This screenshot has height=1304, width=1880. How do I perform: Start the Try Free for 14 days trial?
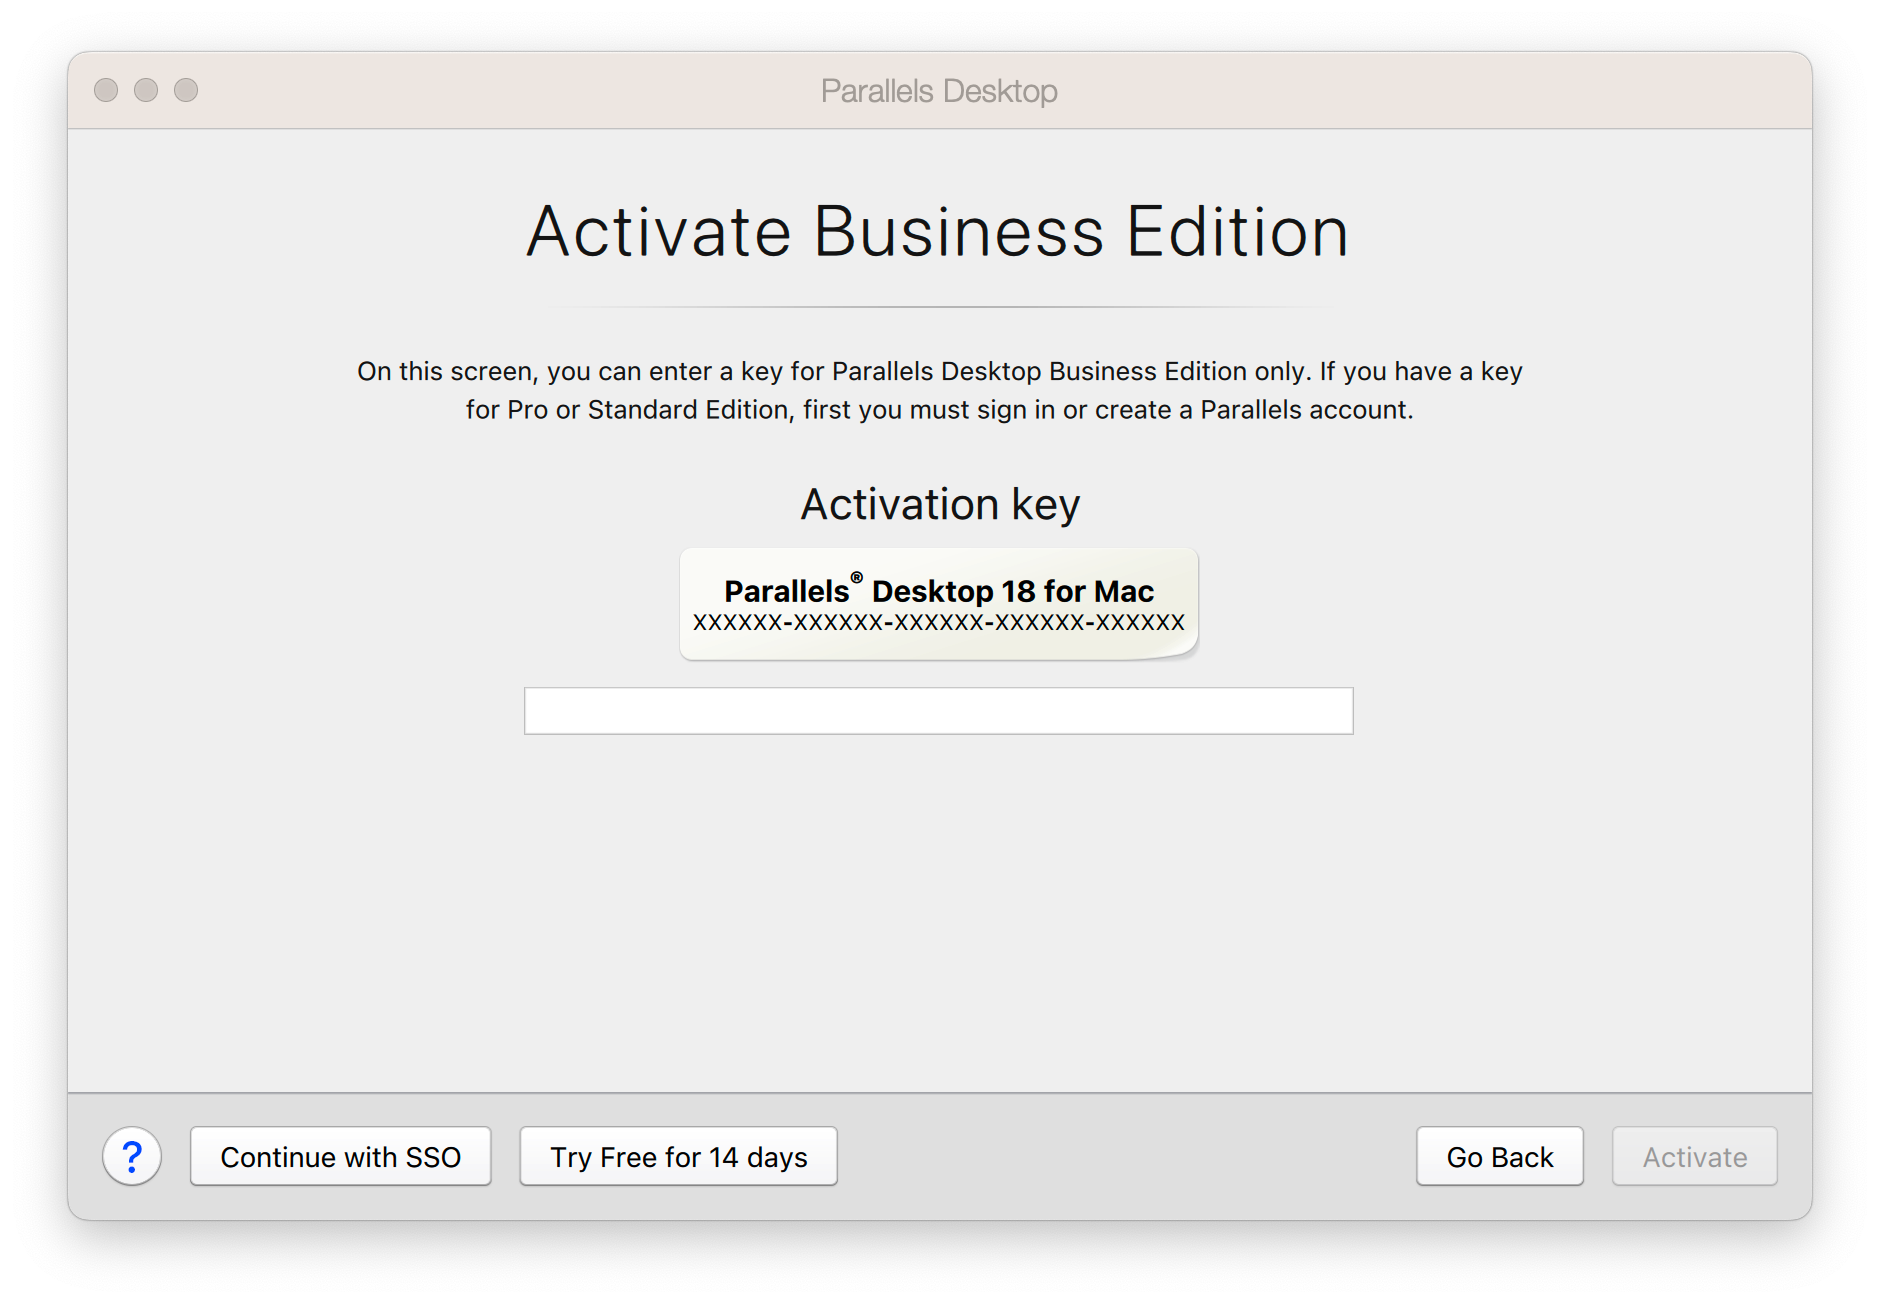pos(678,1157)
